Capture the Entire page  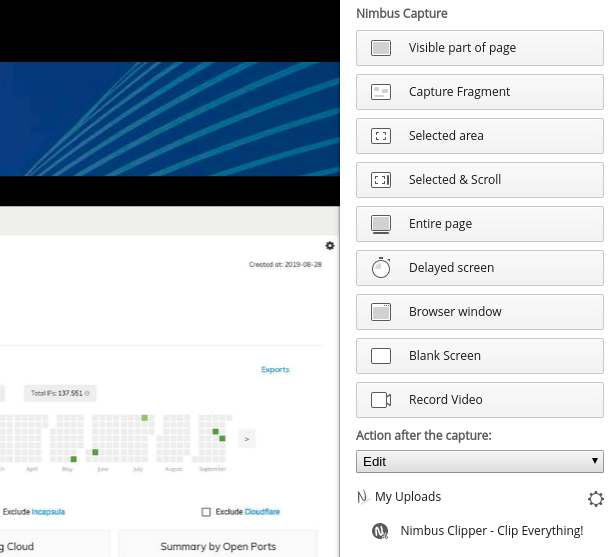click(480, 224)
